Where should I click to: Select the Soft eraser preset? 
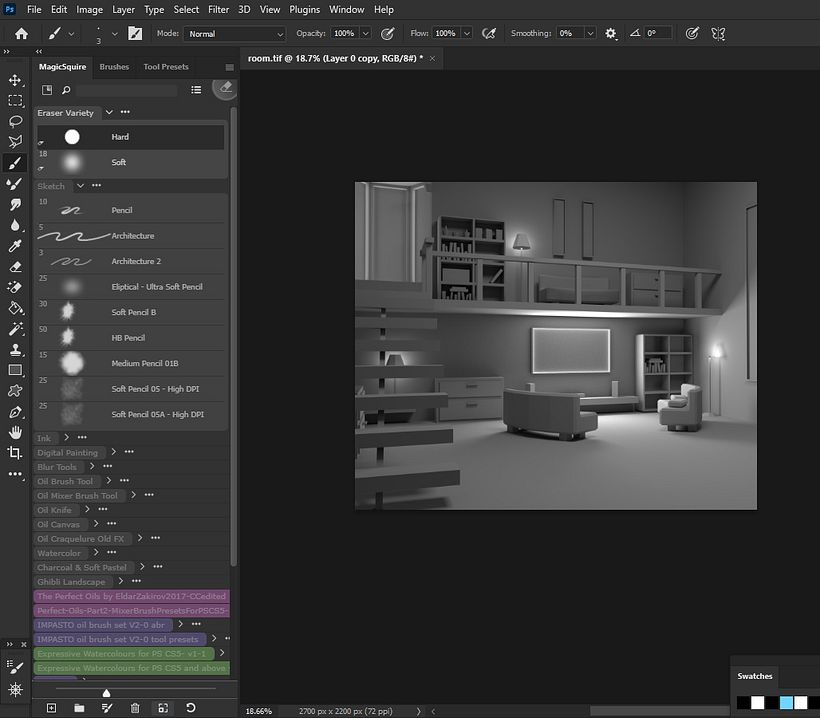pos(131,163)
